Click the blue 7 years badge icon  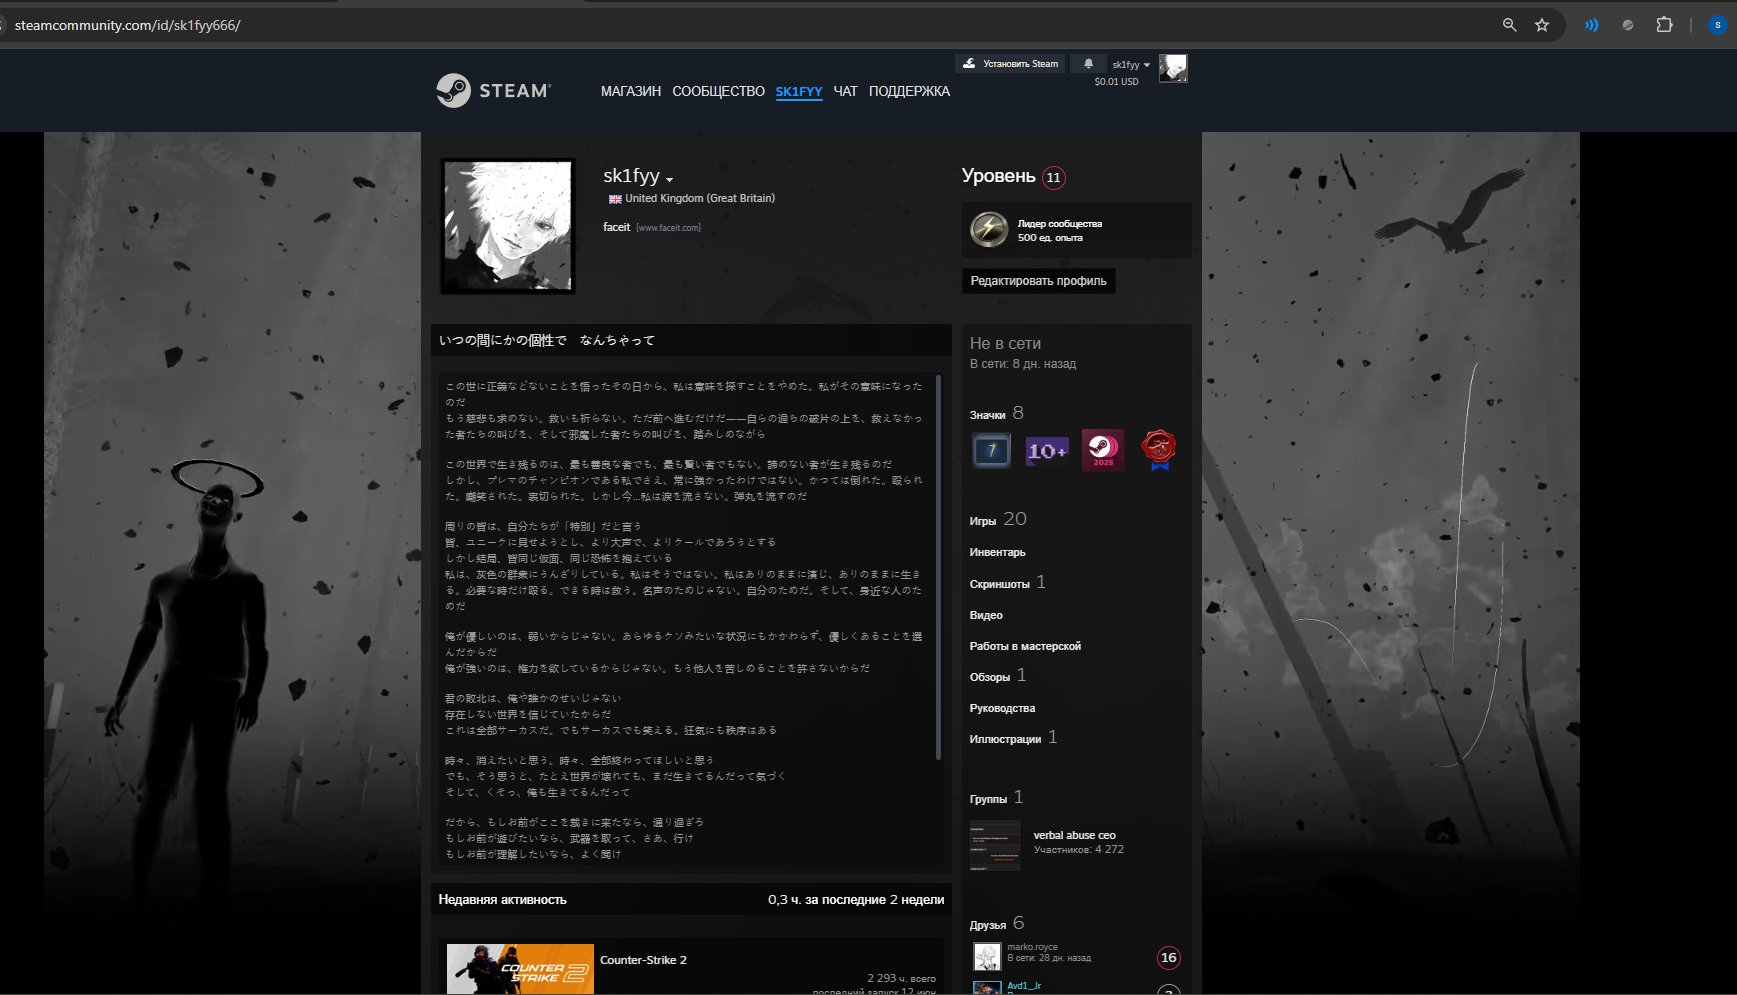pos(991,450)
